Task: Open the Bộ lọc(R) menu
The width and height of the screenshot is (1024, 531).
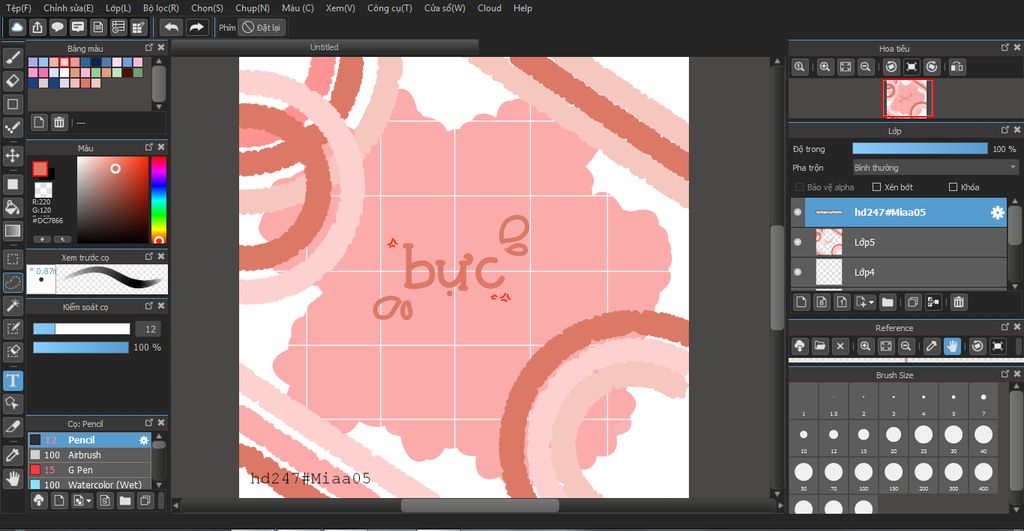Action: (x=161, y=8)
